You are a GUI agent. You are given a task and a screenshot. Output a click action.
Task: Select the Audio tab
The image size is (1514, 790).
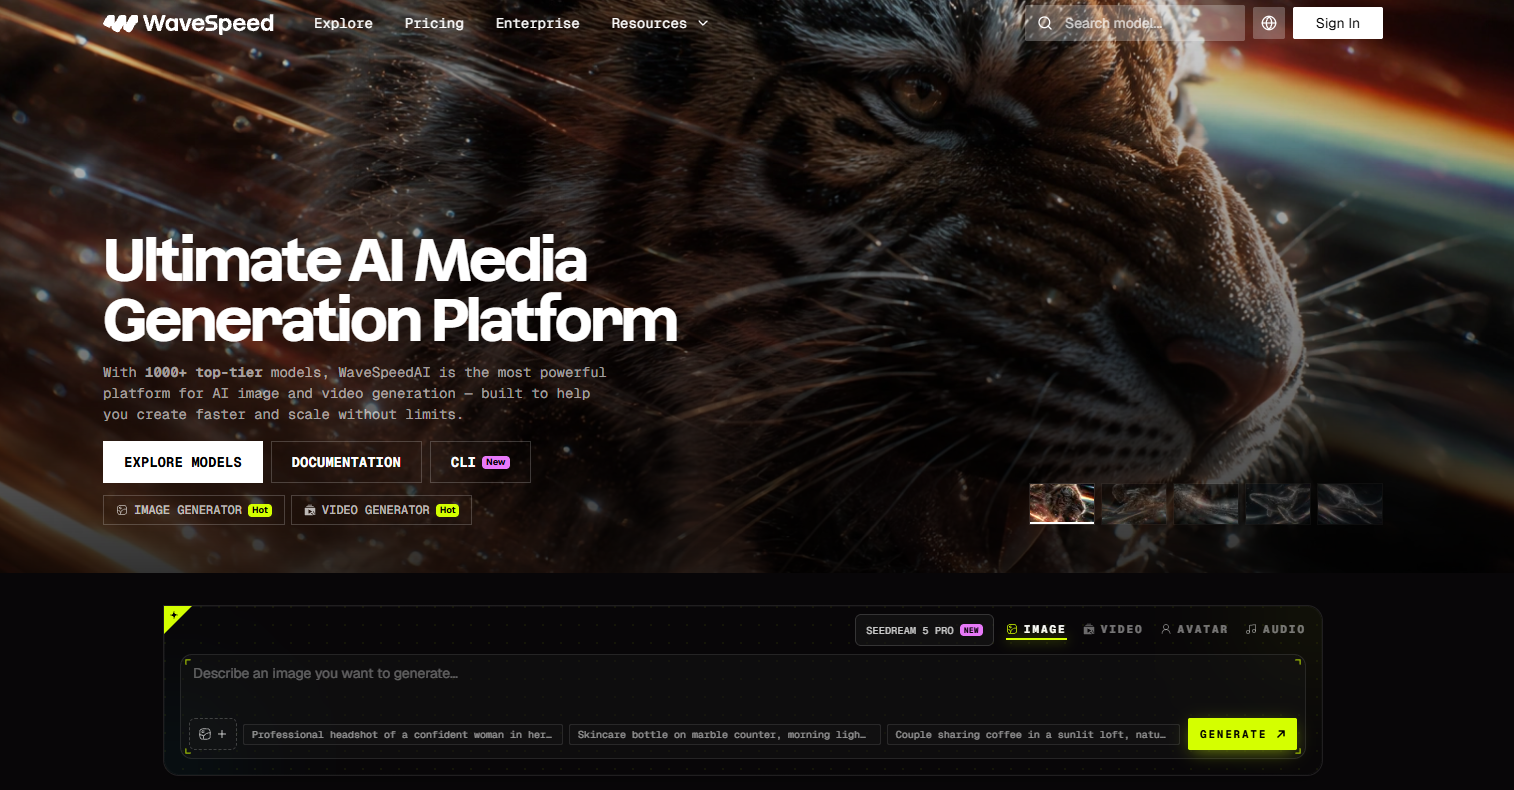1275,629
